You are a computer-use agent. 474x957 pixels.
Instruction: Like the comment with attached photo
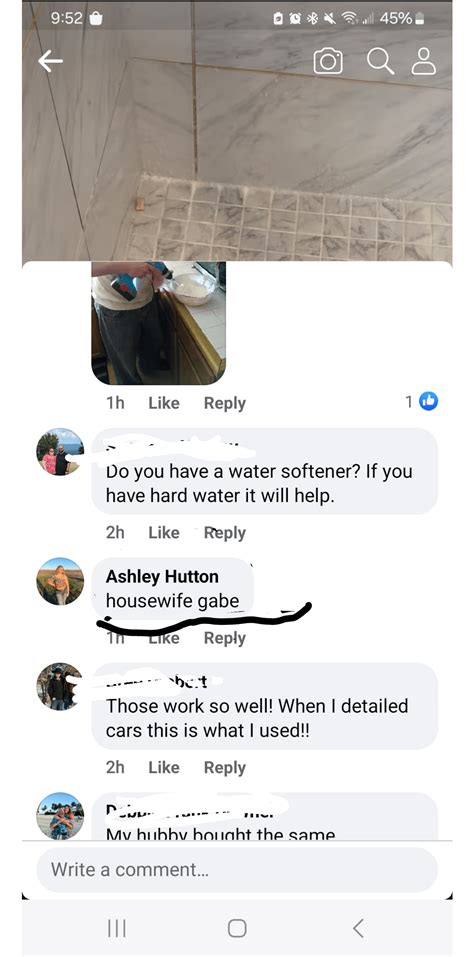pos(163,403)
